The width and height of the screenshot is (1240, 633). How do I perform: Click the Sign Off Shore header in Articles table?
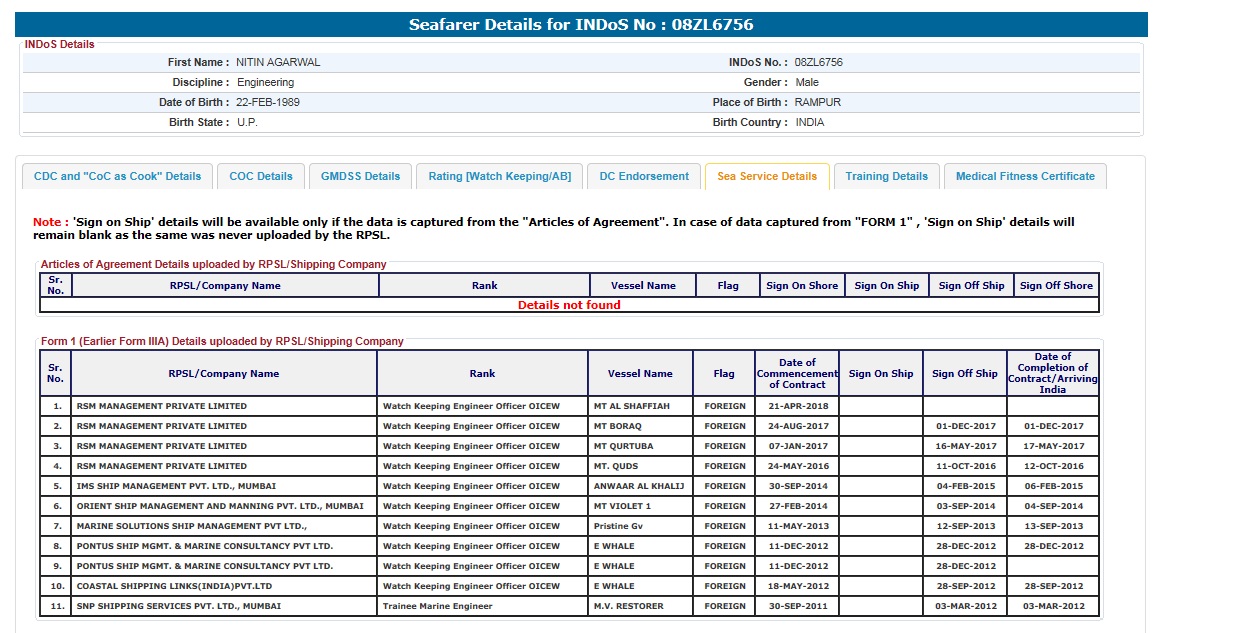(x=1056, y=286)
